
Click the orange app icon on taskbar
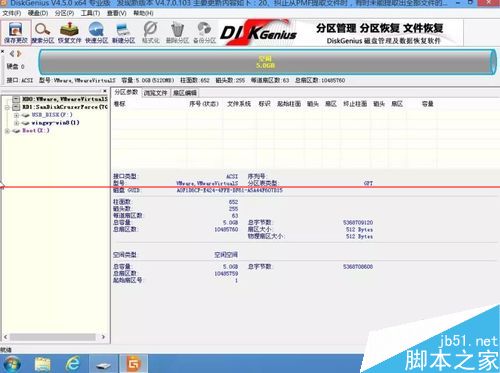click(133, 364)
